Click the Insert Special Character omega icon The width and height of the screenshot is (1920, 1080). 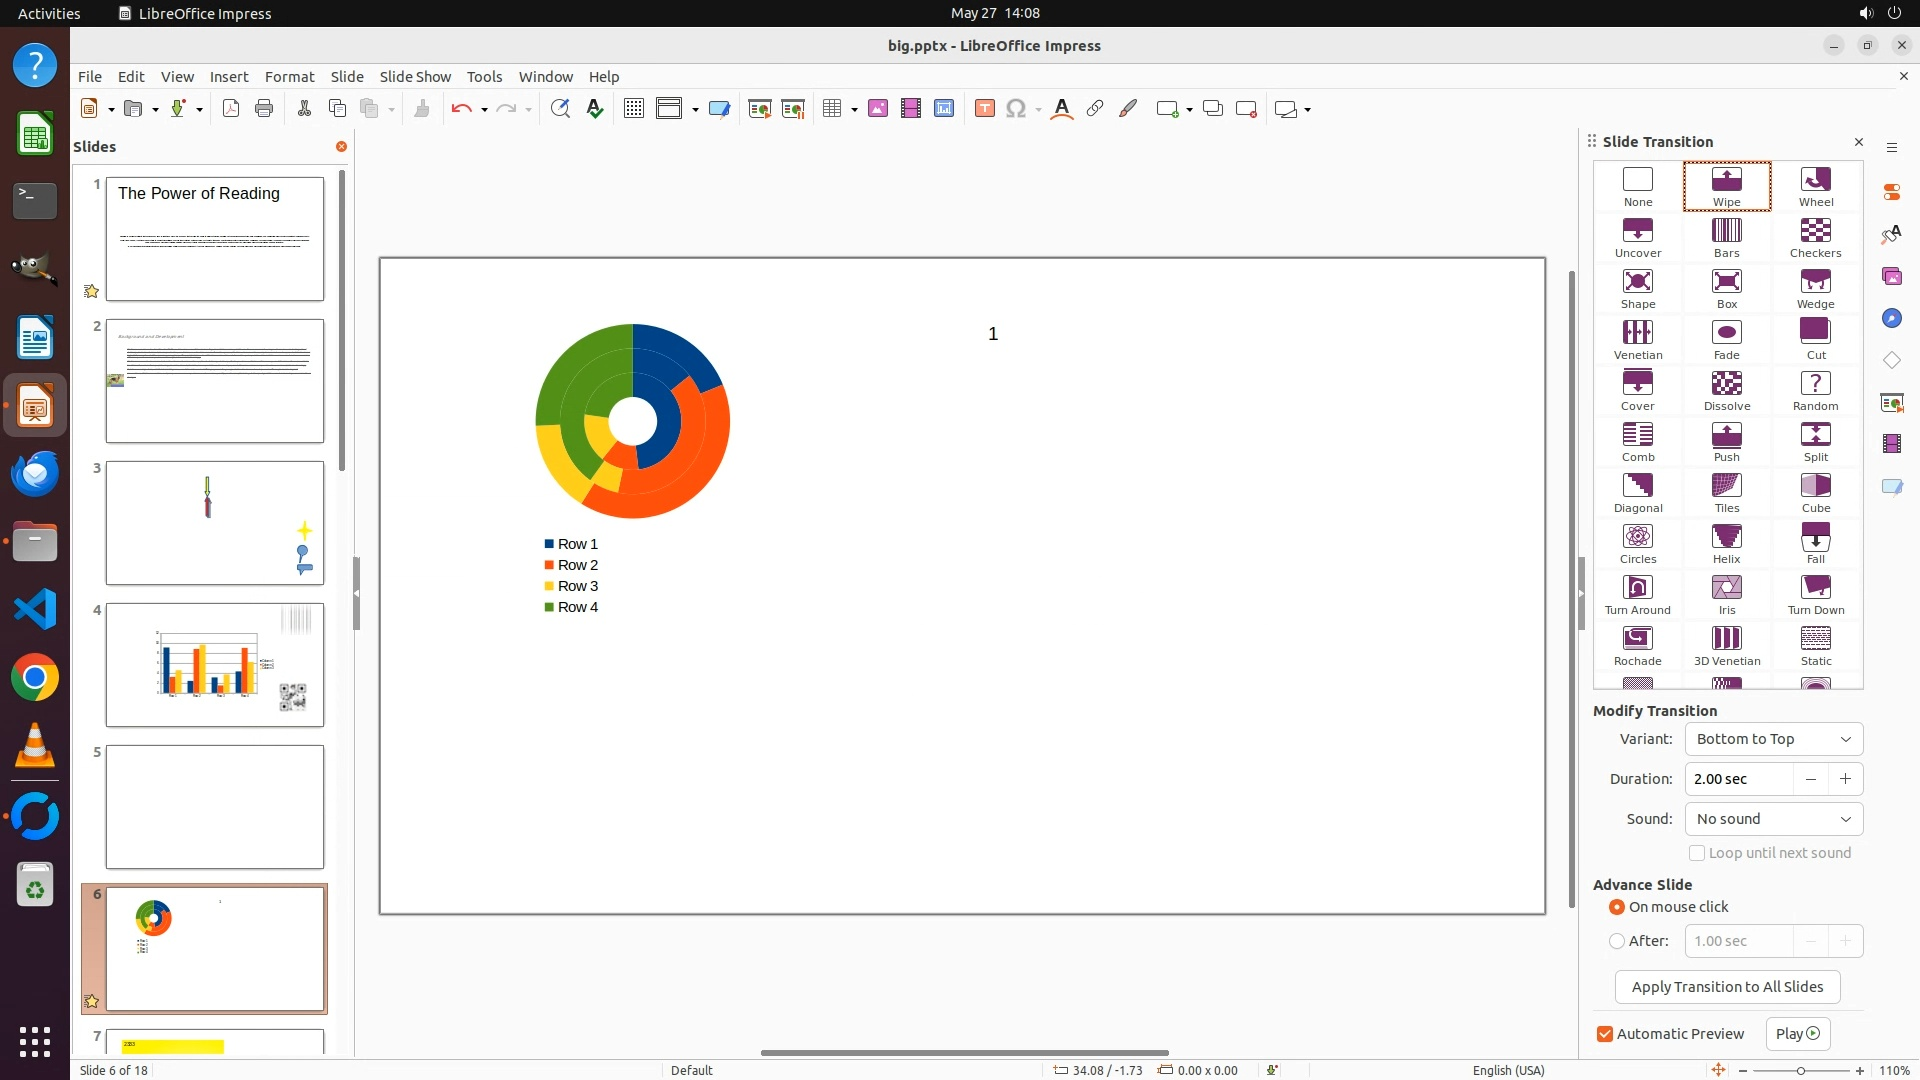click(x=1016, y=109)
